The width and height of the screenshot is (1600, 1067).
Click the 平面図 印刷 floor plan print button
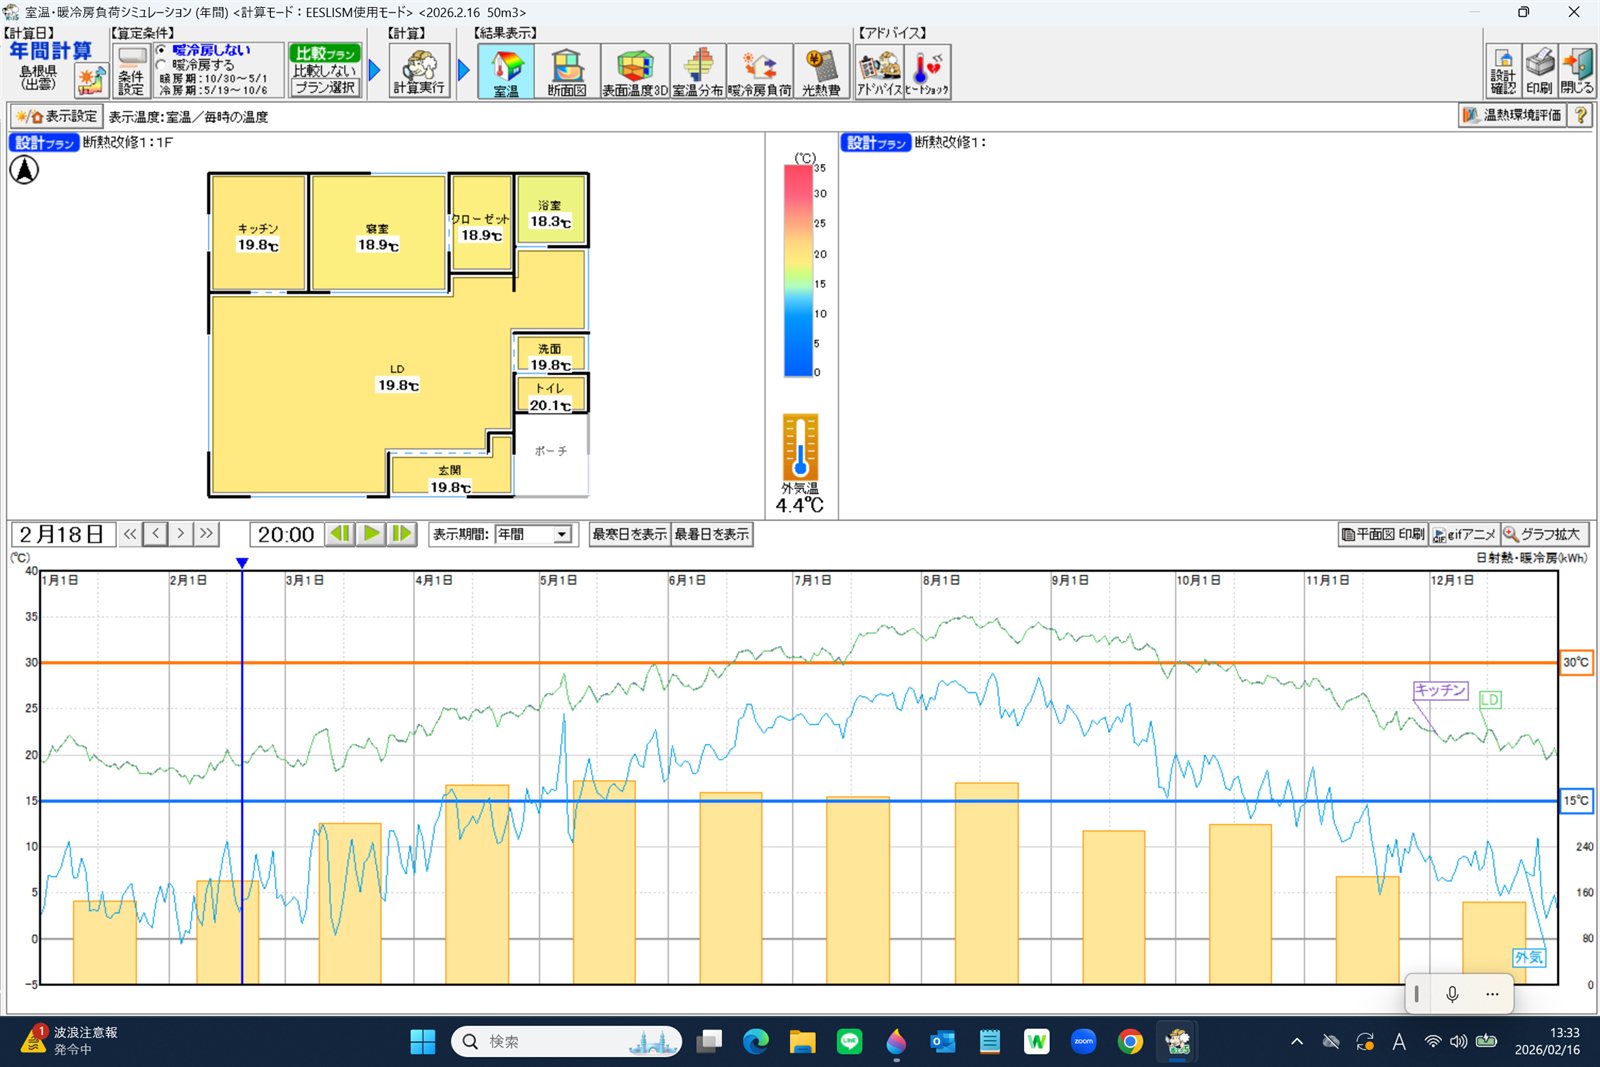click(x=1384, y=535)
